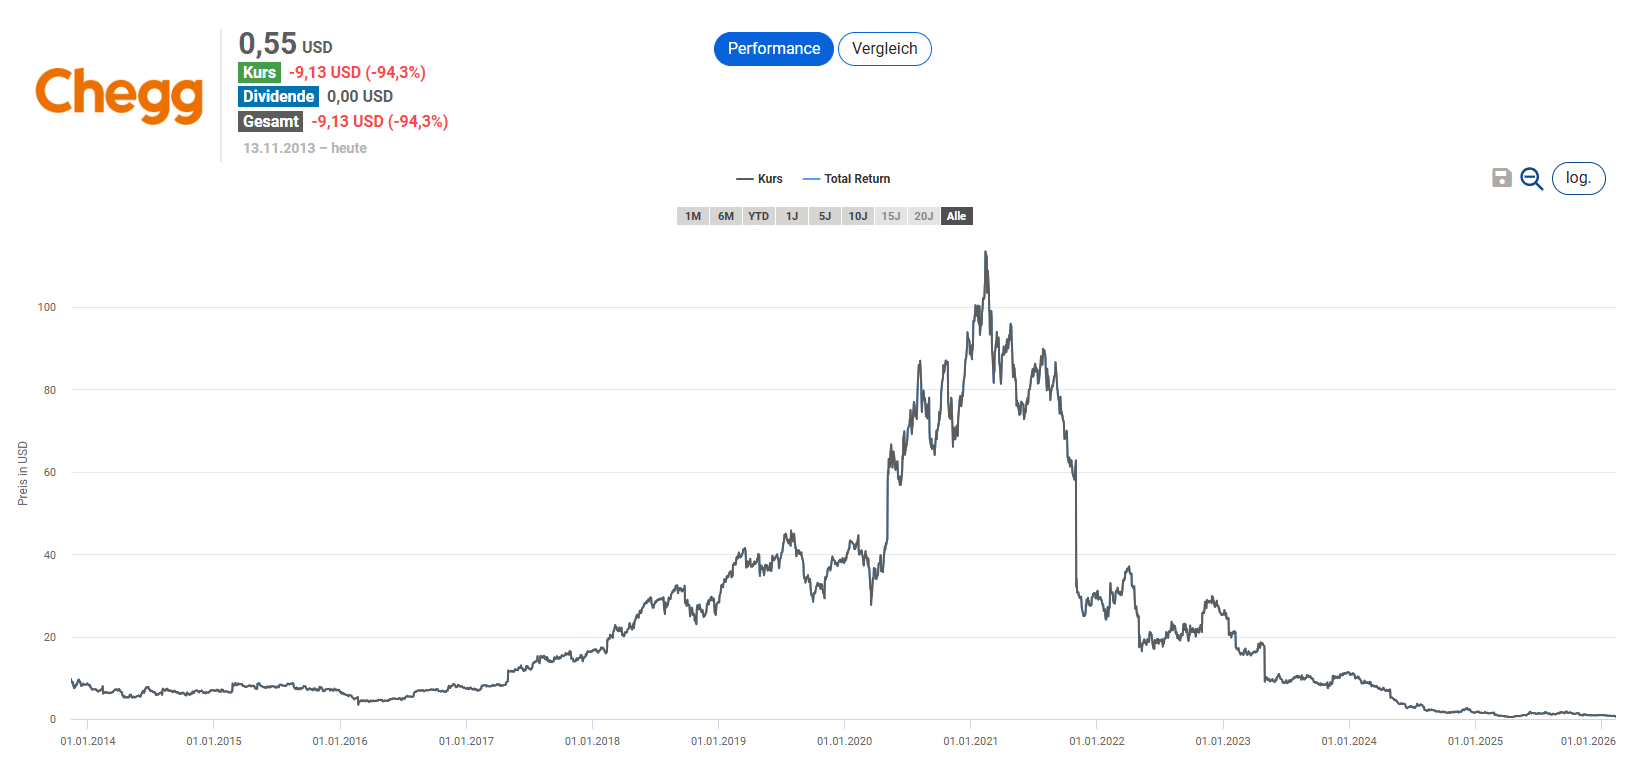Set chart range to 5J
This screenshot has width=1630, height=760.
pos(825,216)
